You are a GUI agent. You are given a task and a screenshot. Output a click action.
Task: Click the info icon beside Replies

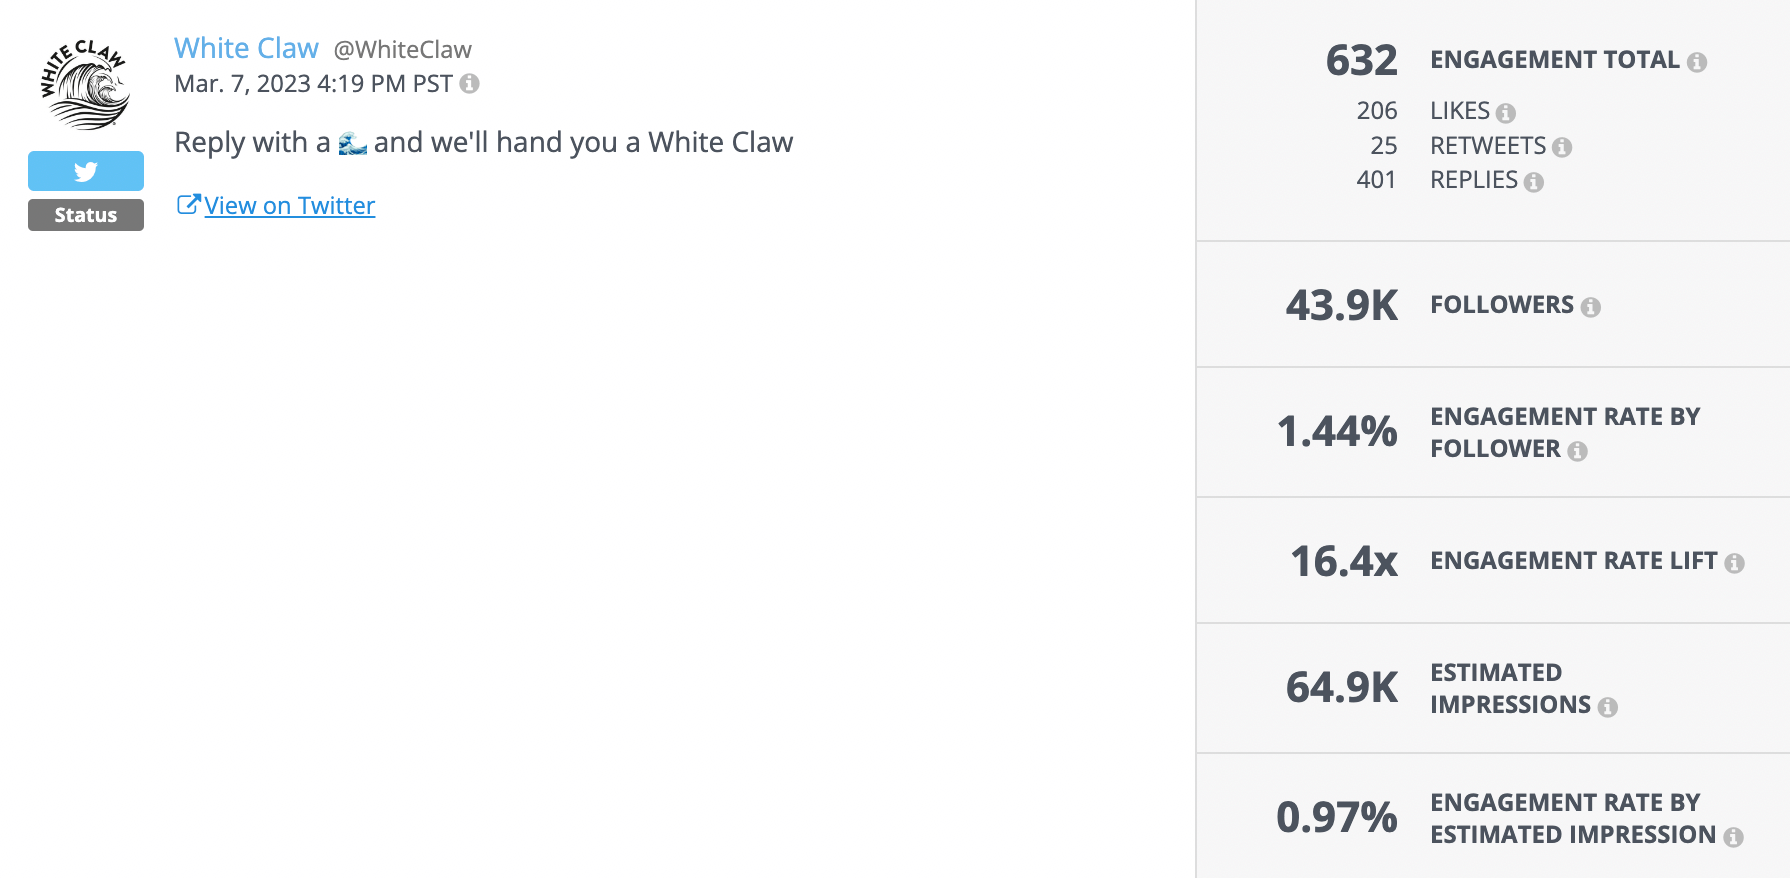coord(1534,181)
